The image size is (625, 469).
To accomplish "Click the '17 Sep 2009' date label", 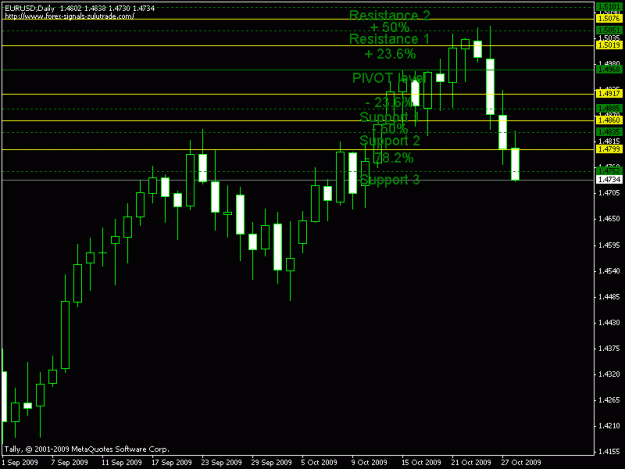I will (x=172, y=462).
